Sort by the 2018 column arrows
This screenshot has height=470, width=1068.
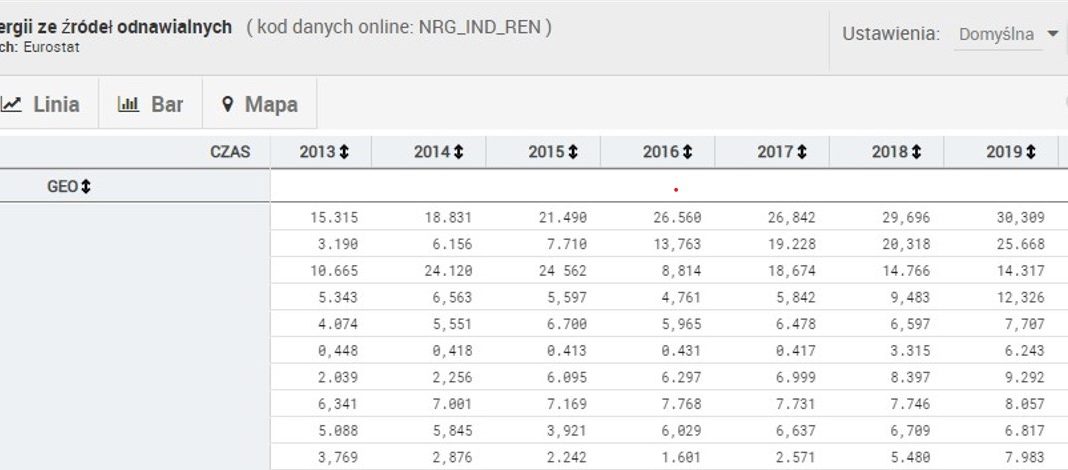coord(916,153)
